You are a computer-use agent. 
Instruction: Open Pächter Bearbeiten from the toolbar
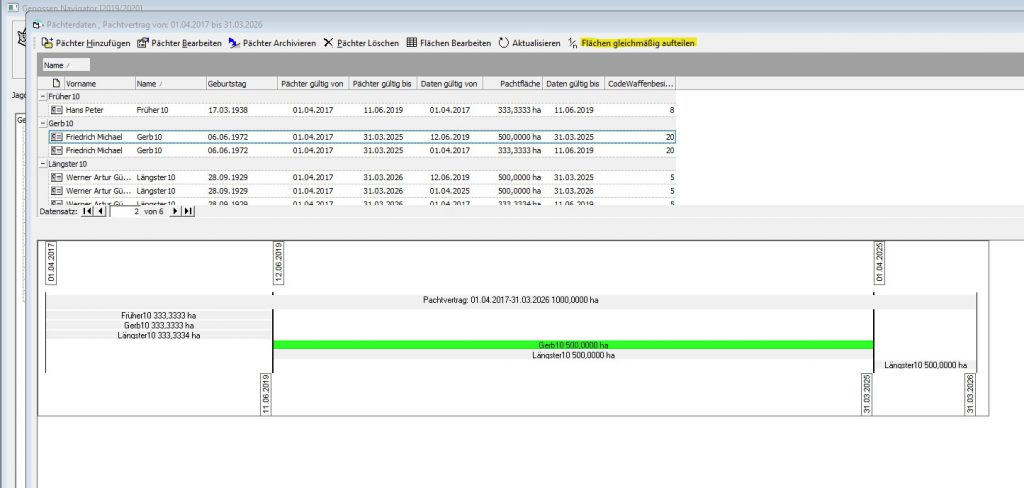[143, 43]
